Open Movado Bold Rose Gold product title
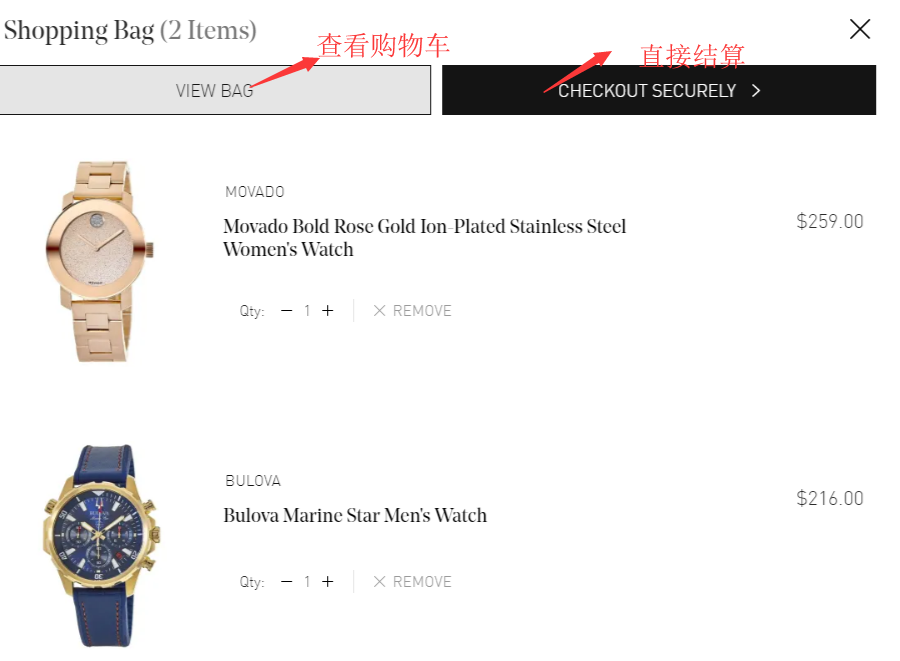The image size is (900, 661). (424, 238)
